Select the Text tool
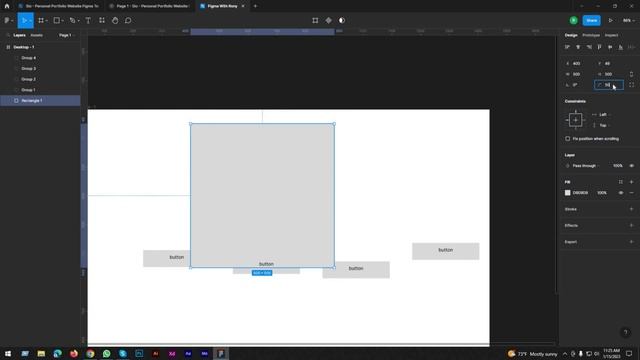Image resolution: width=640 pixels, height=360 pixels. 88,20
